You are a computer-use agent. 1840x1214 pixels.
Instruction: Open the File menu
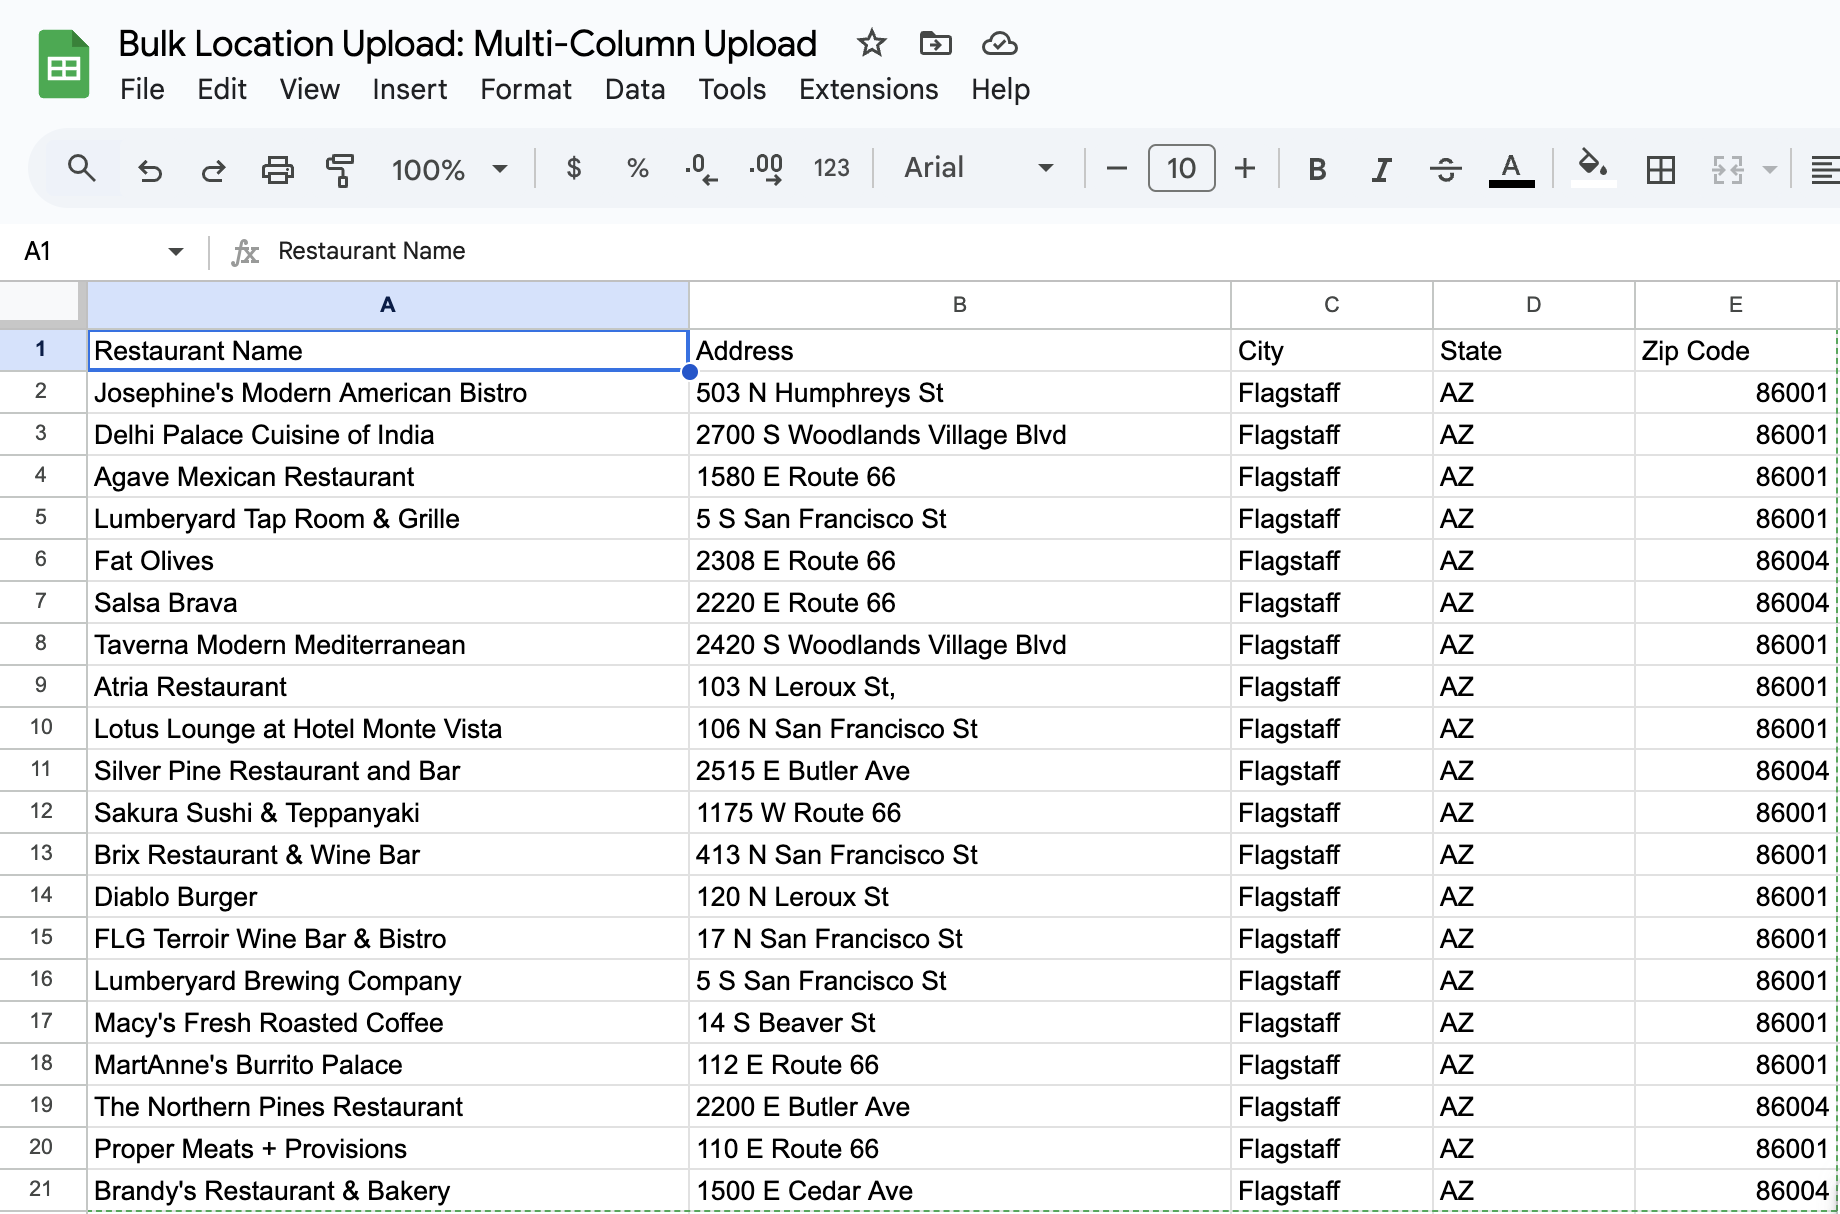click(142, 89)
